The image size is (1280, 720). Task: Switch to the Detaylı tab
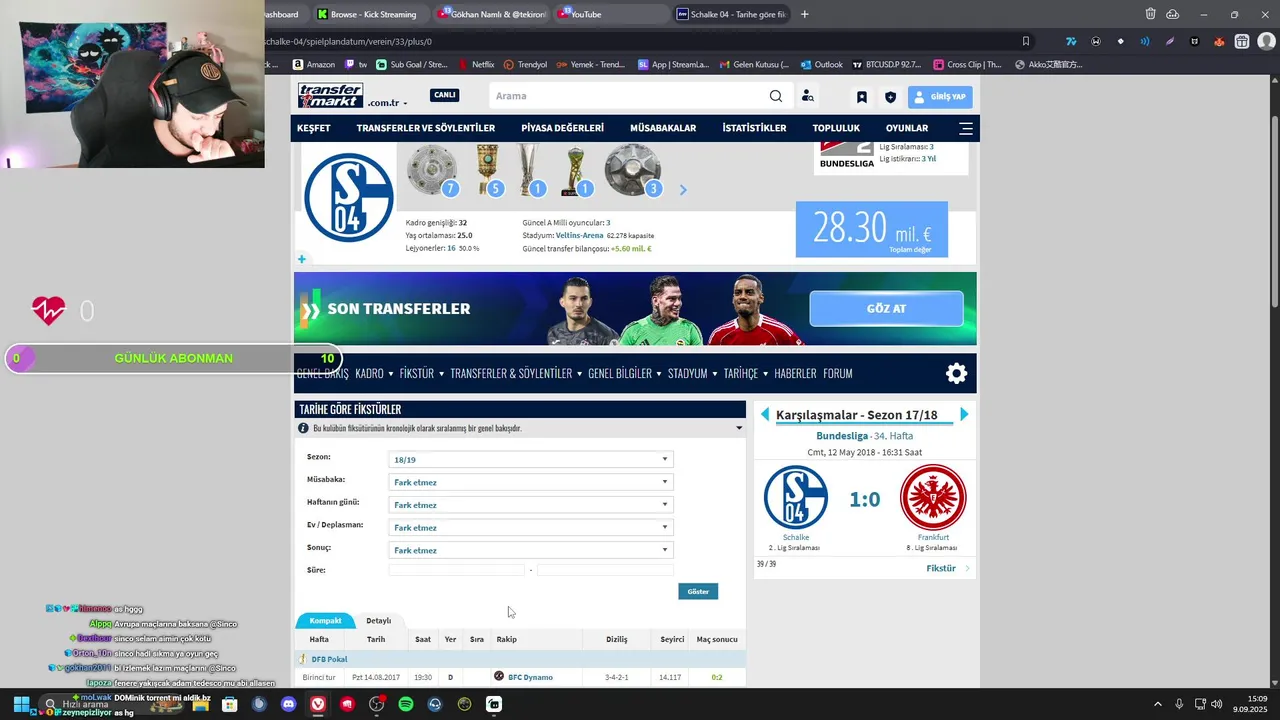coord(378,621)
